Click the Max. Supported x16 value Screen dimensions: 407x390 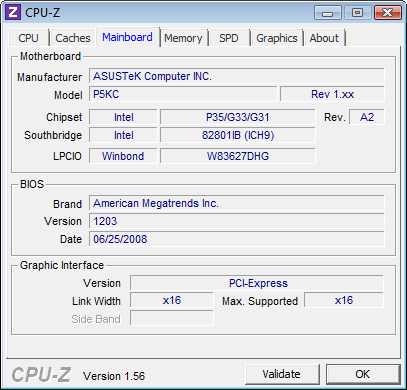[344, 300]
